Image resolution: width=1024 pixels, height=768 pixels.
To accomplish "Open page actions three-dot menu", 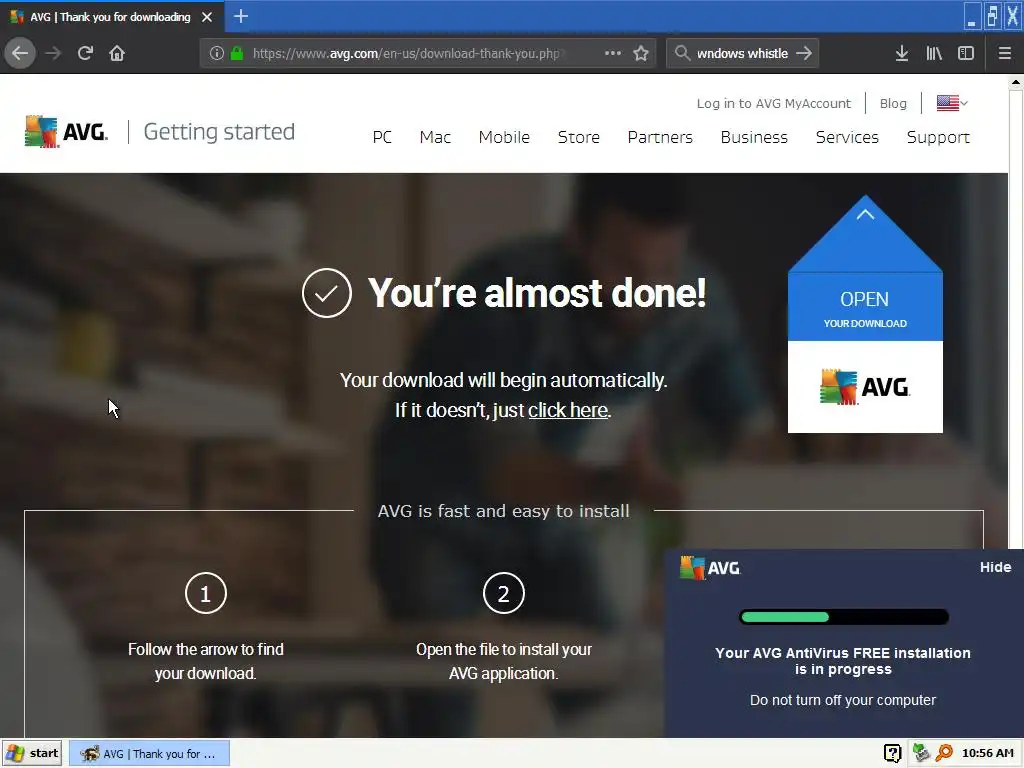I will 613,53.
